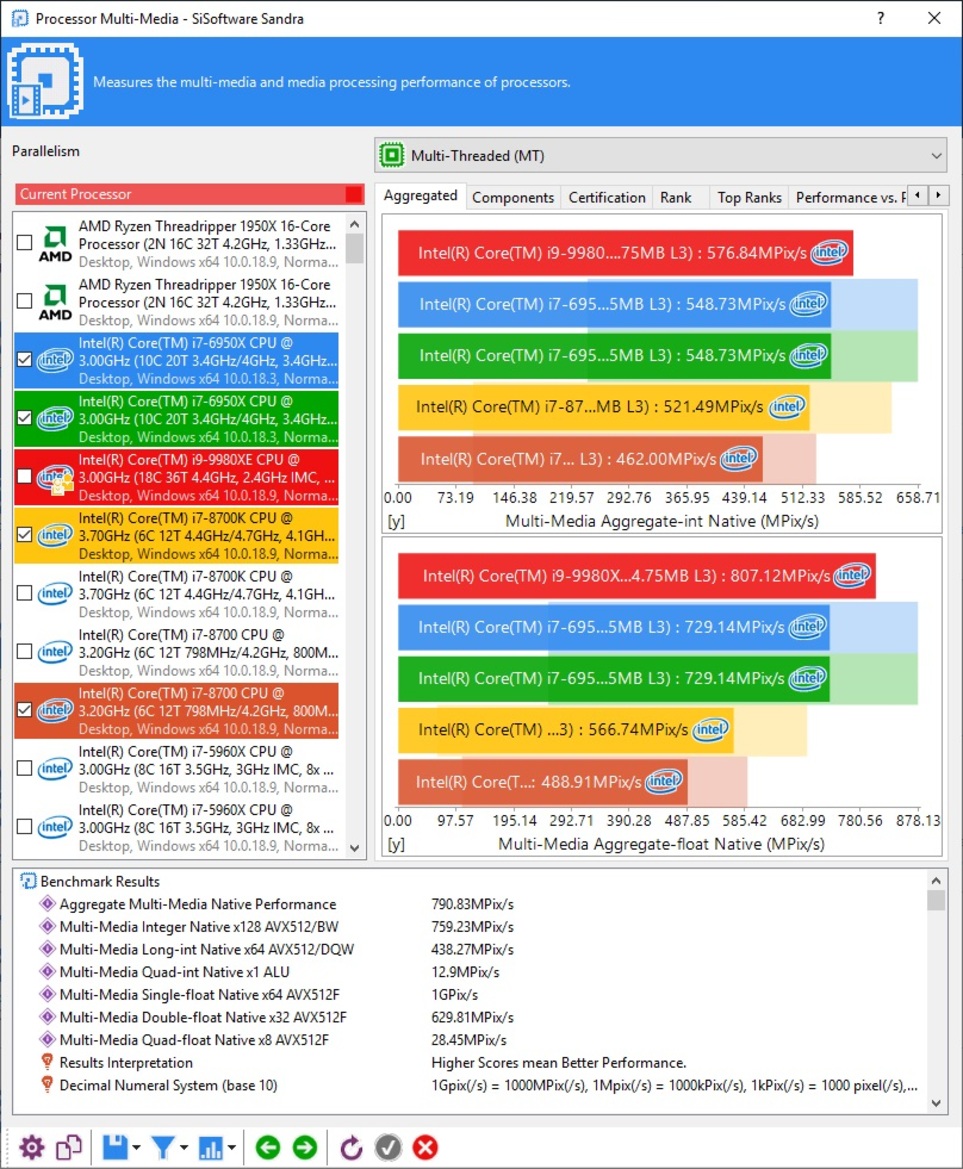The image size is (963, 1169).
Task: Click the save floppy disk icon
Action: pos(115,1147)
